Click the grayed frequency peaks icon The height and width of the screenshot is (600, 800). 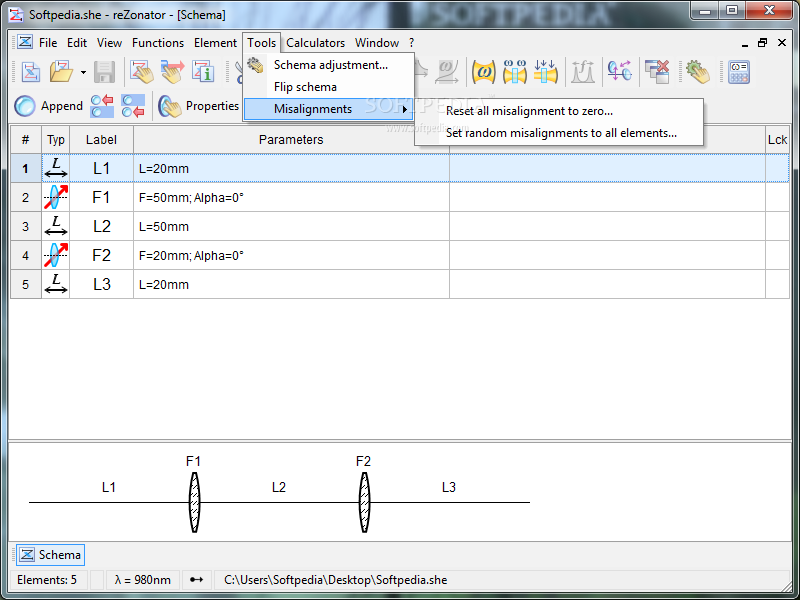[583, 72]
